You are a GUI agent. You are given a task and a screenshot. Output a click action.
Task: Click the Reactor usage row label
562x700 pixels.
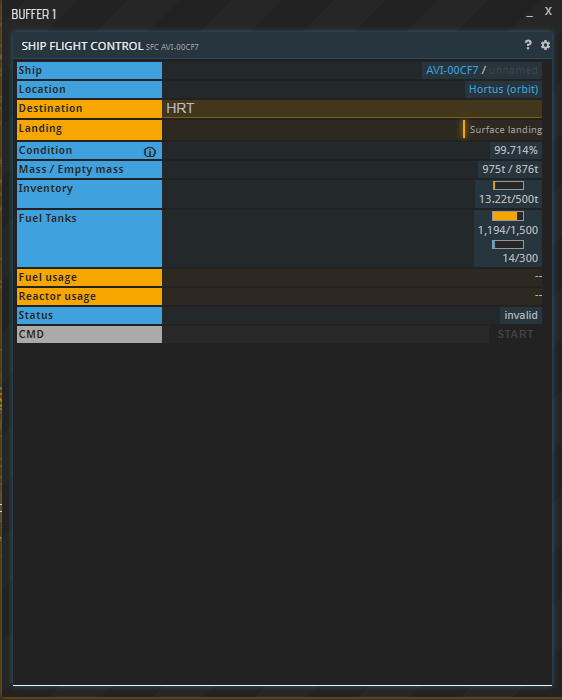[x=89, y=296]
